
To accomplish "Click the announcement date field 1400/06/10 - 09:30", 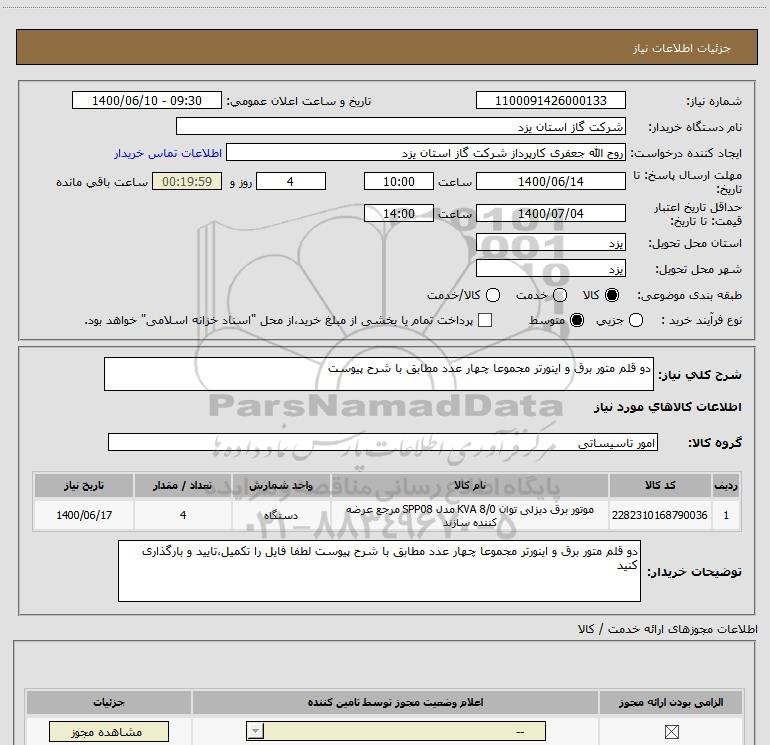I will (x=147, y=100).
